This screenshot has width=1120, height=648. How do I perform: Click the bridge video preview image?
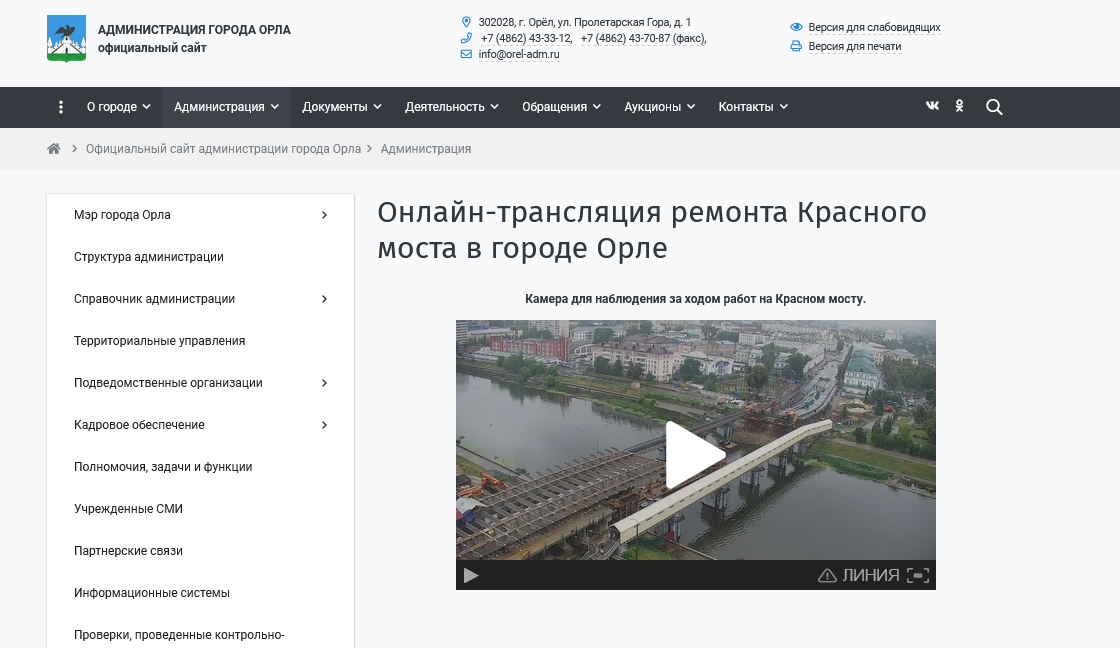[696, 440]
